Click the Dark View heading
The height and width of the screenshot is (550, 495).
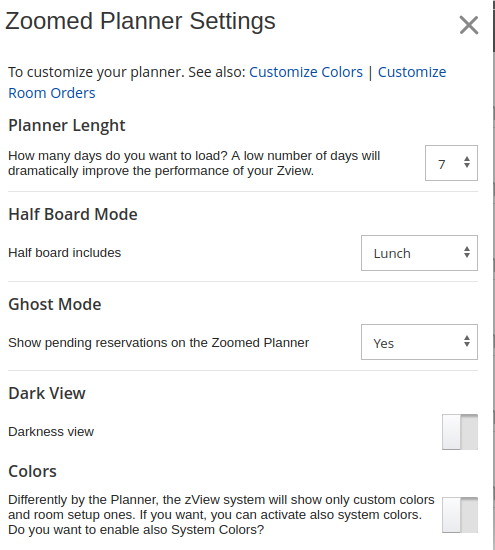point(47,393)
